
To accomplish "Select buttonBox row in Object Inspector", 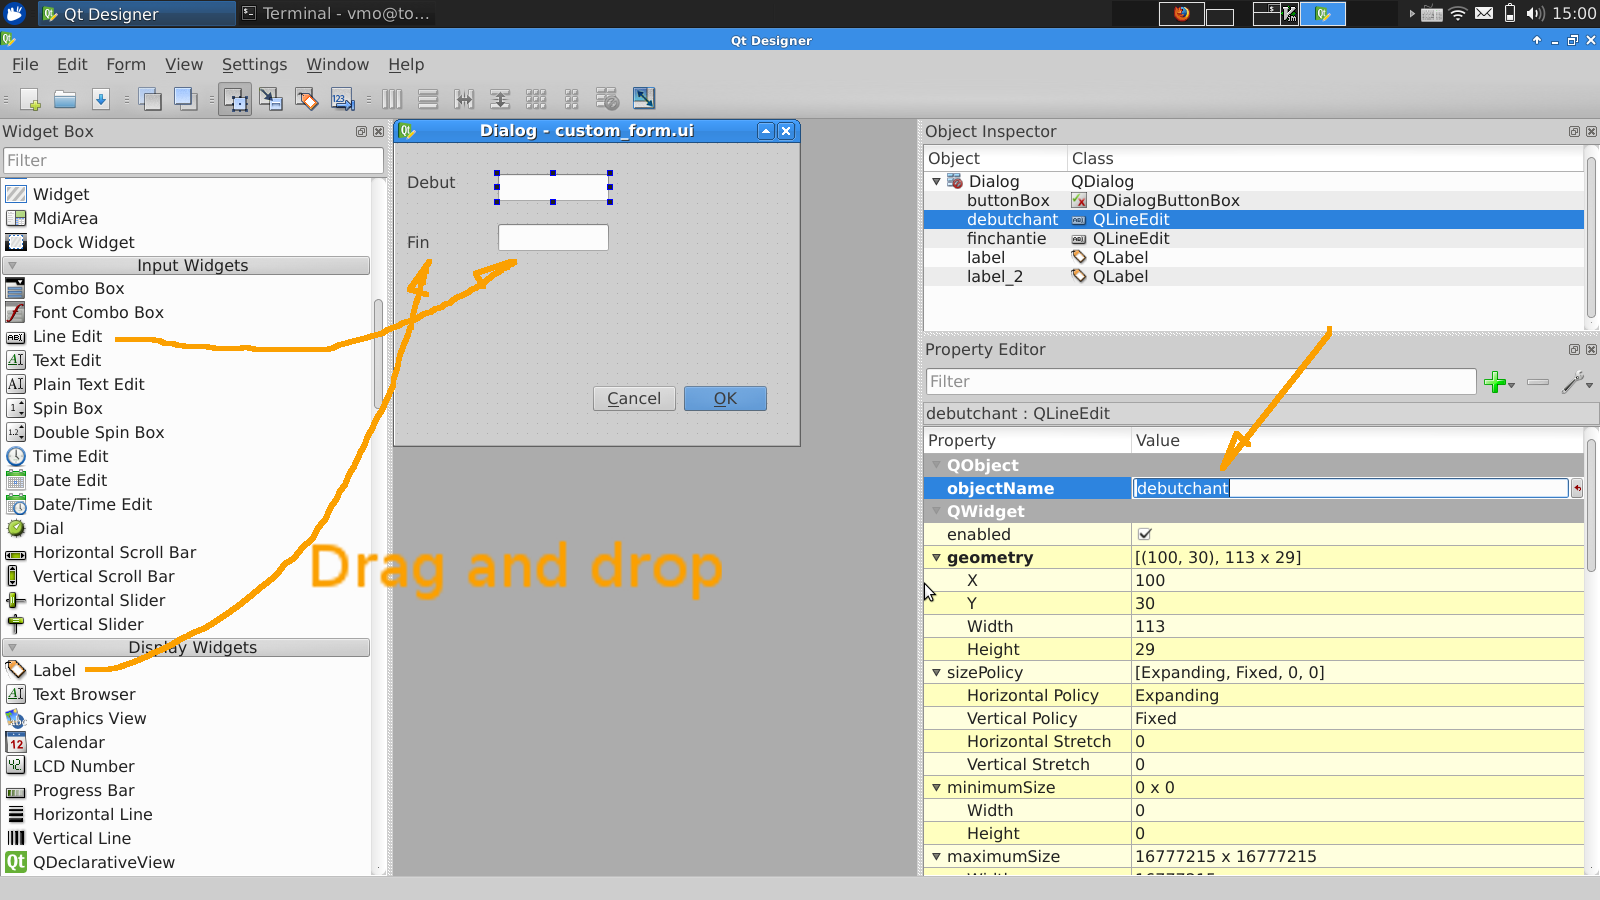I will 1254,200.
